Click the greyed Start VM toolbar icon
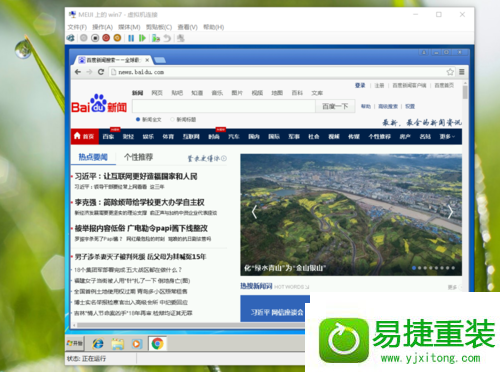Viewport: 500px width, 372px height. pos(84,38)
